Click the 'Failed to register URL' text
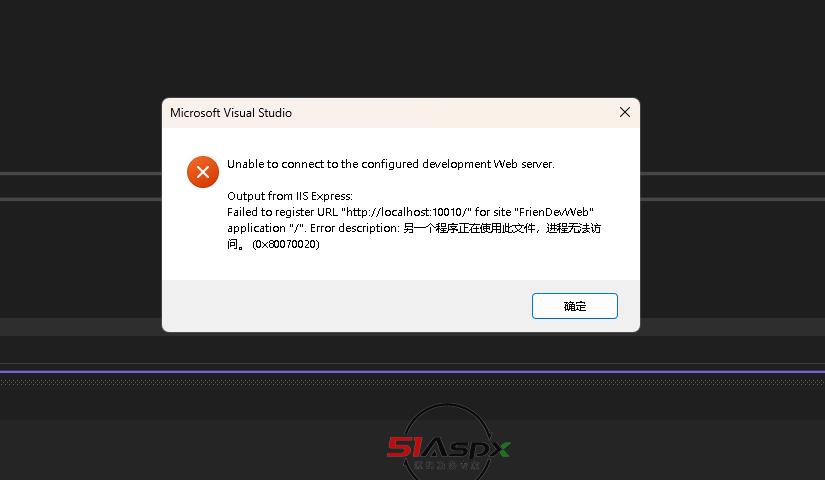 tap(282, 212)
